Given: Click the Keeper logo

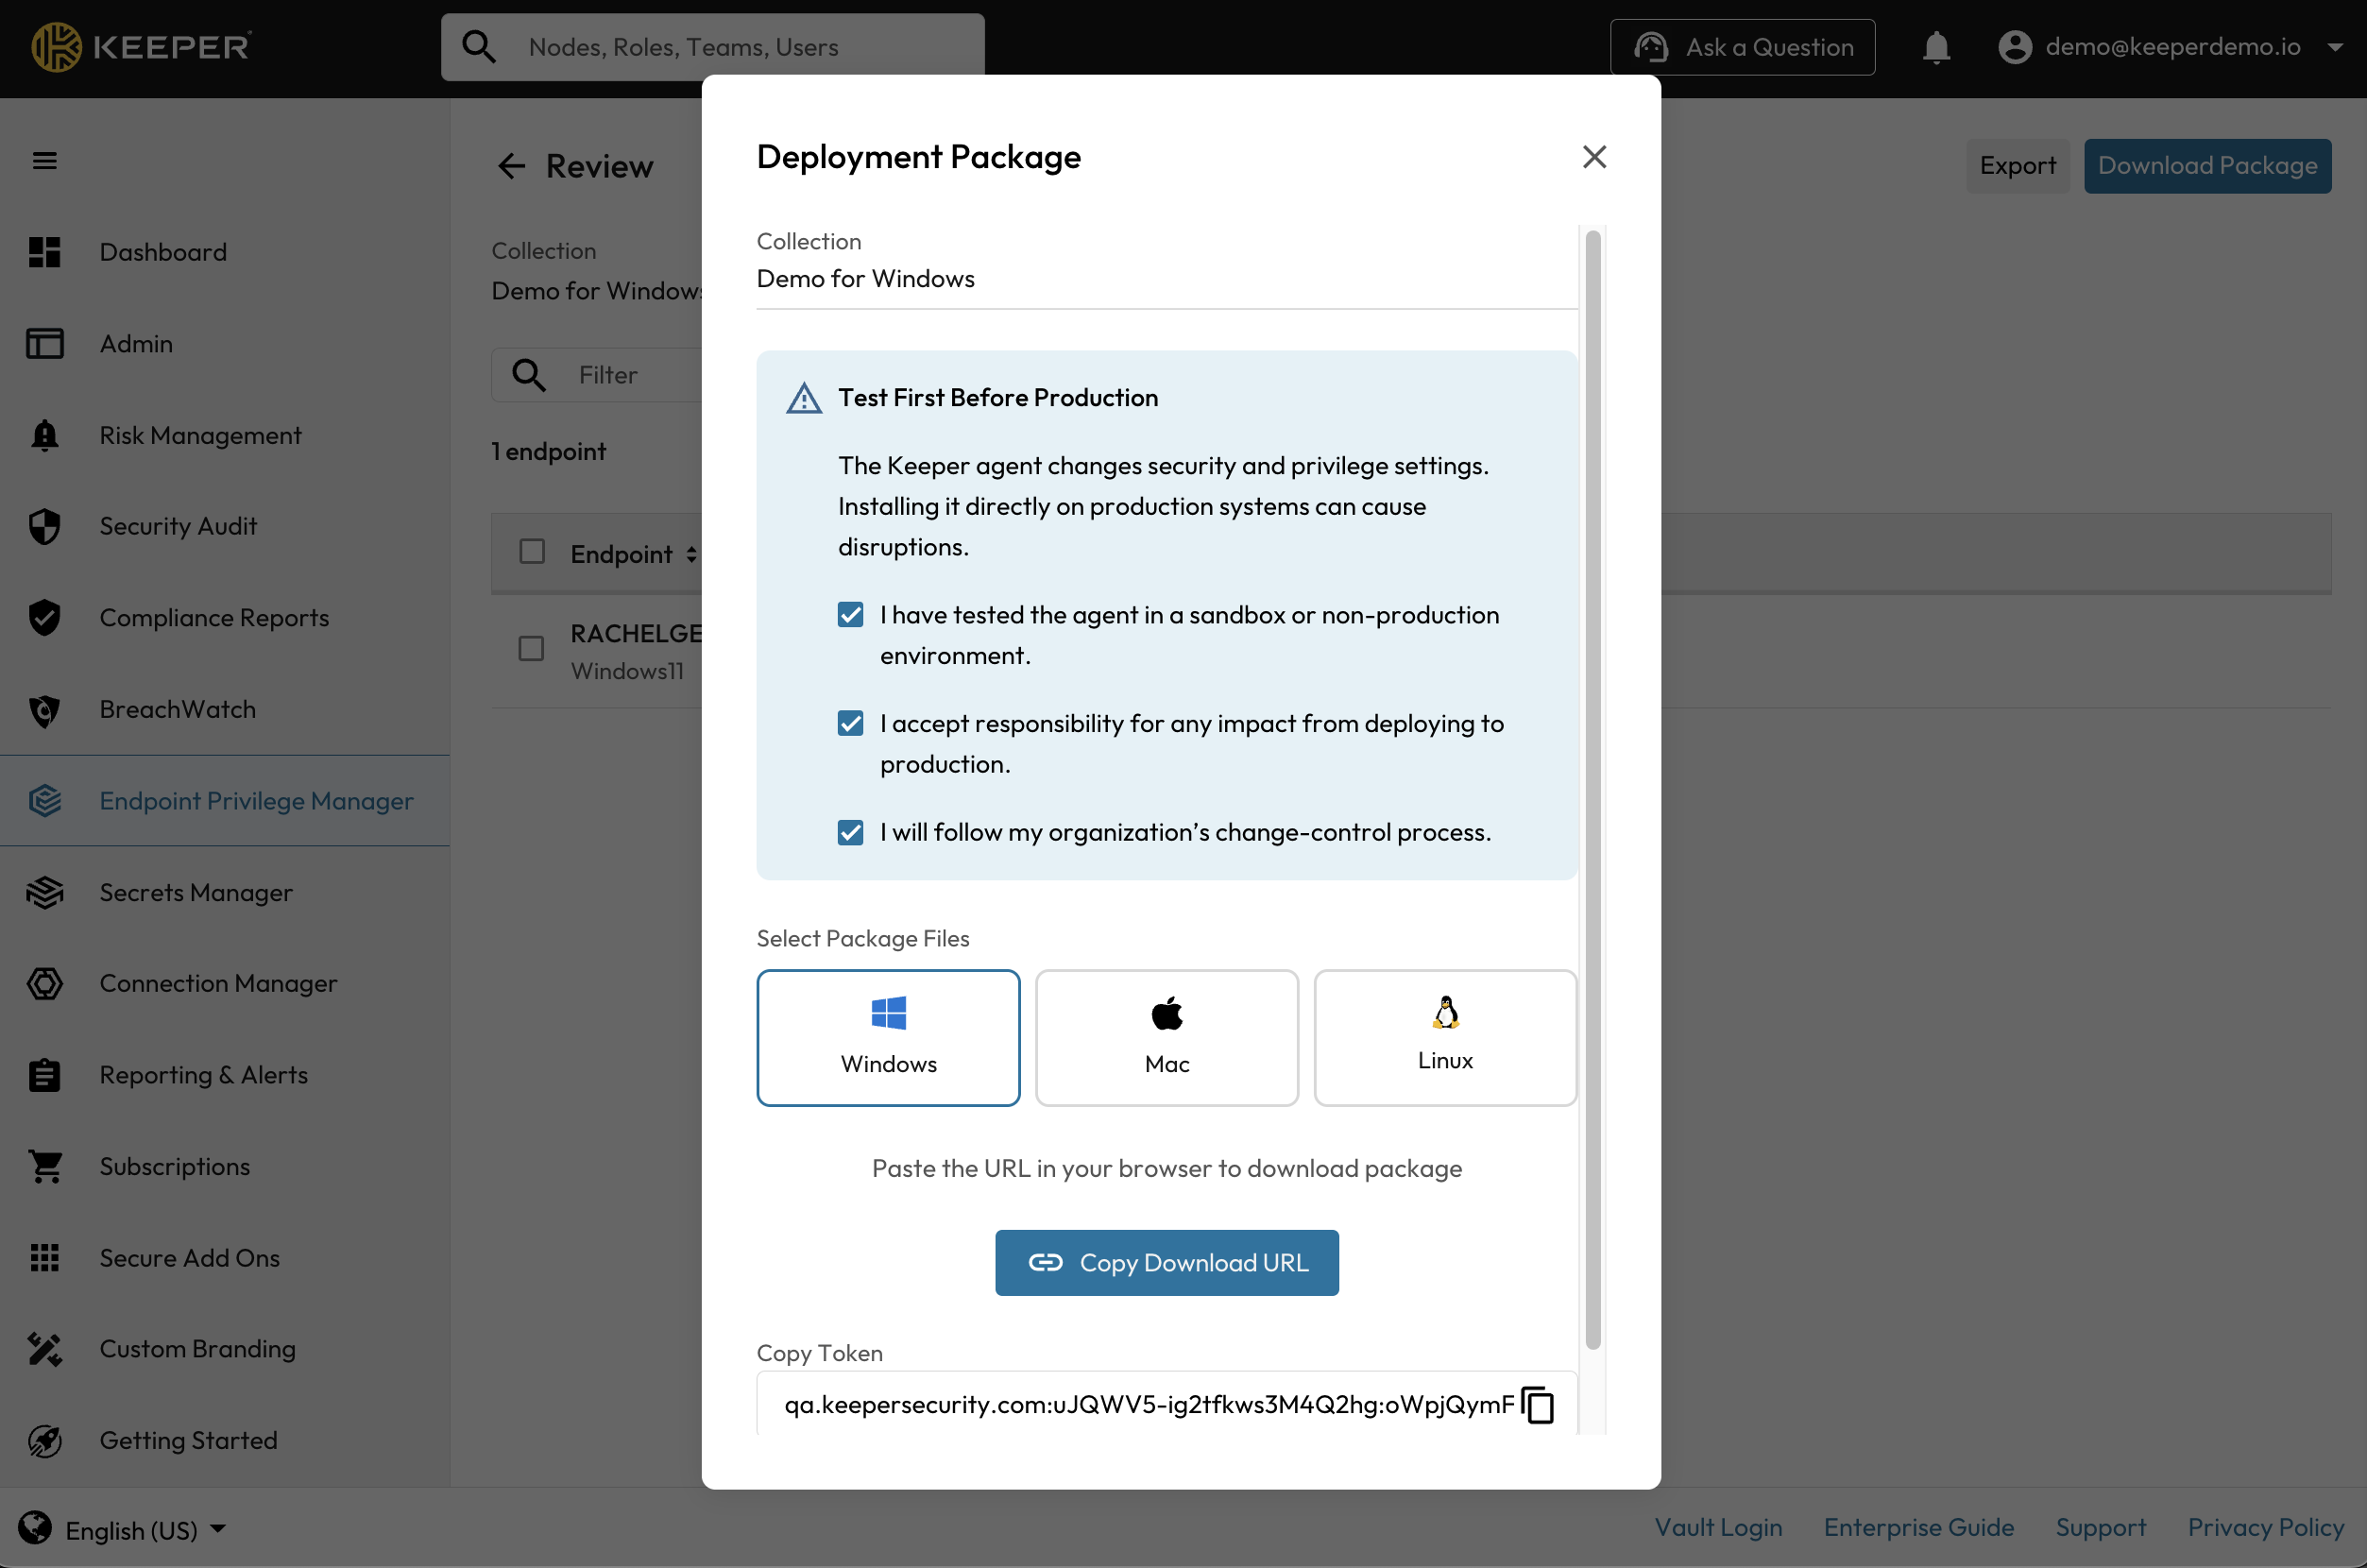Looking at the screenshot, I should click(141, 47).
